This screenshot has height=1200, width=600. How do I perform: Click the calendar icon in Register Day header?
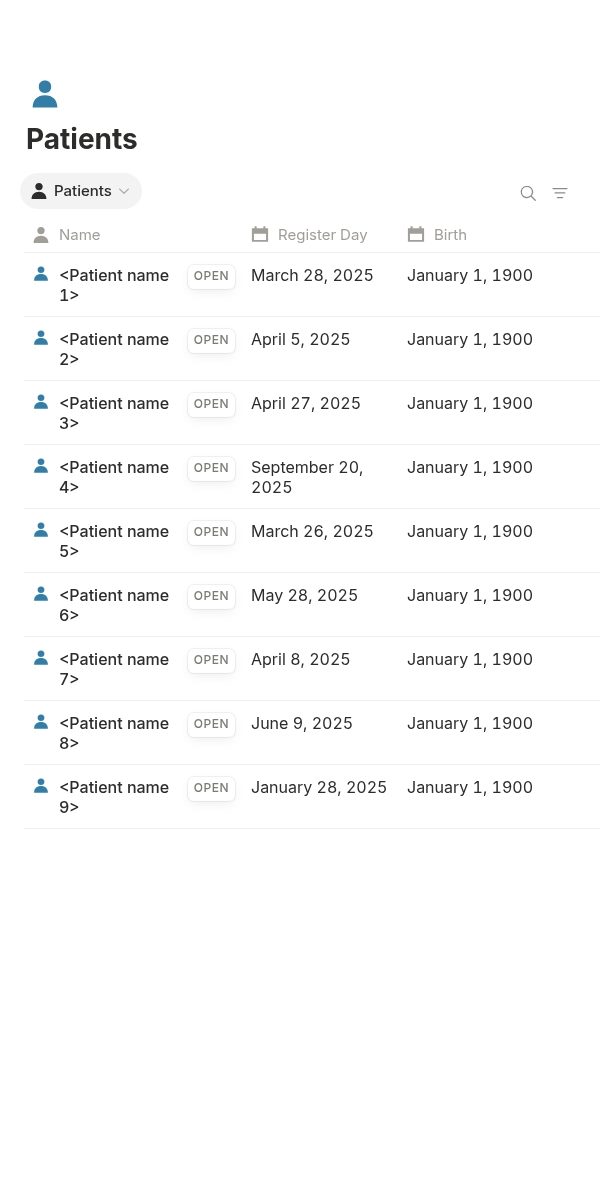(x=260, y=234)
